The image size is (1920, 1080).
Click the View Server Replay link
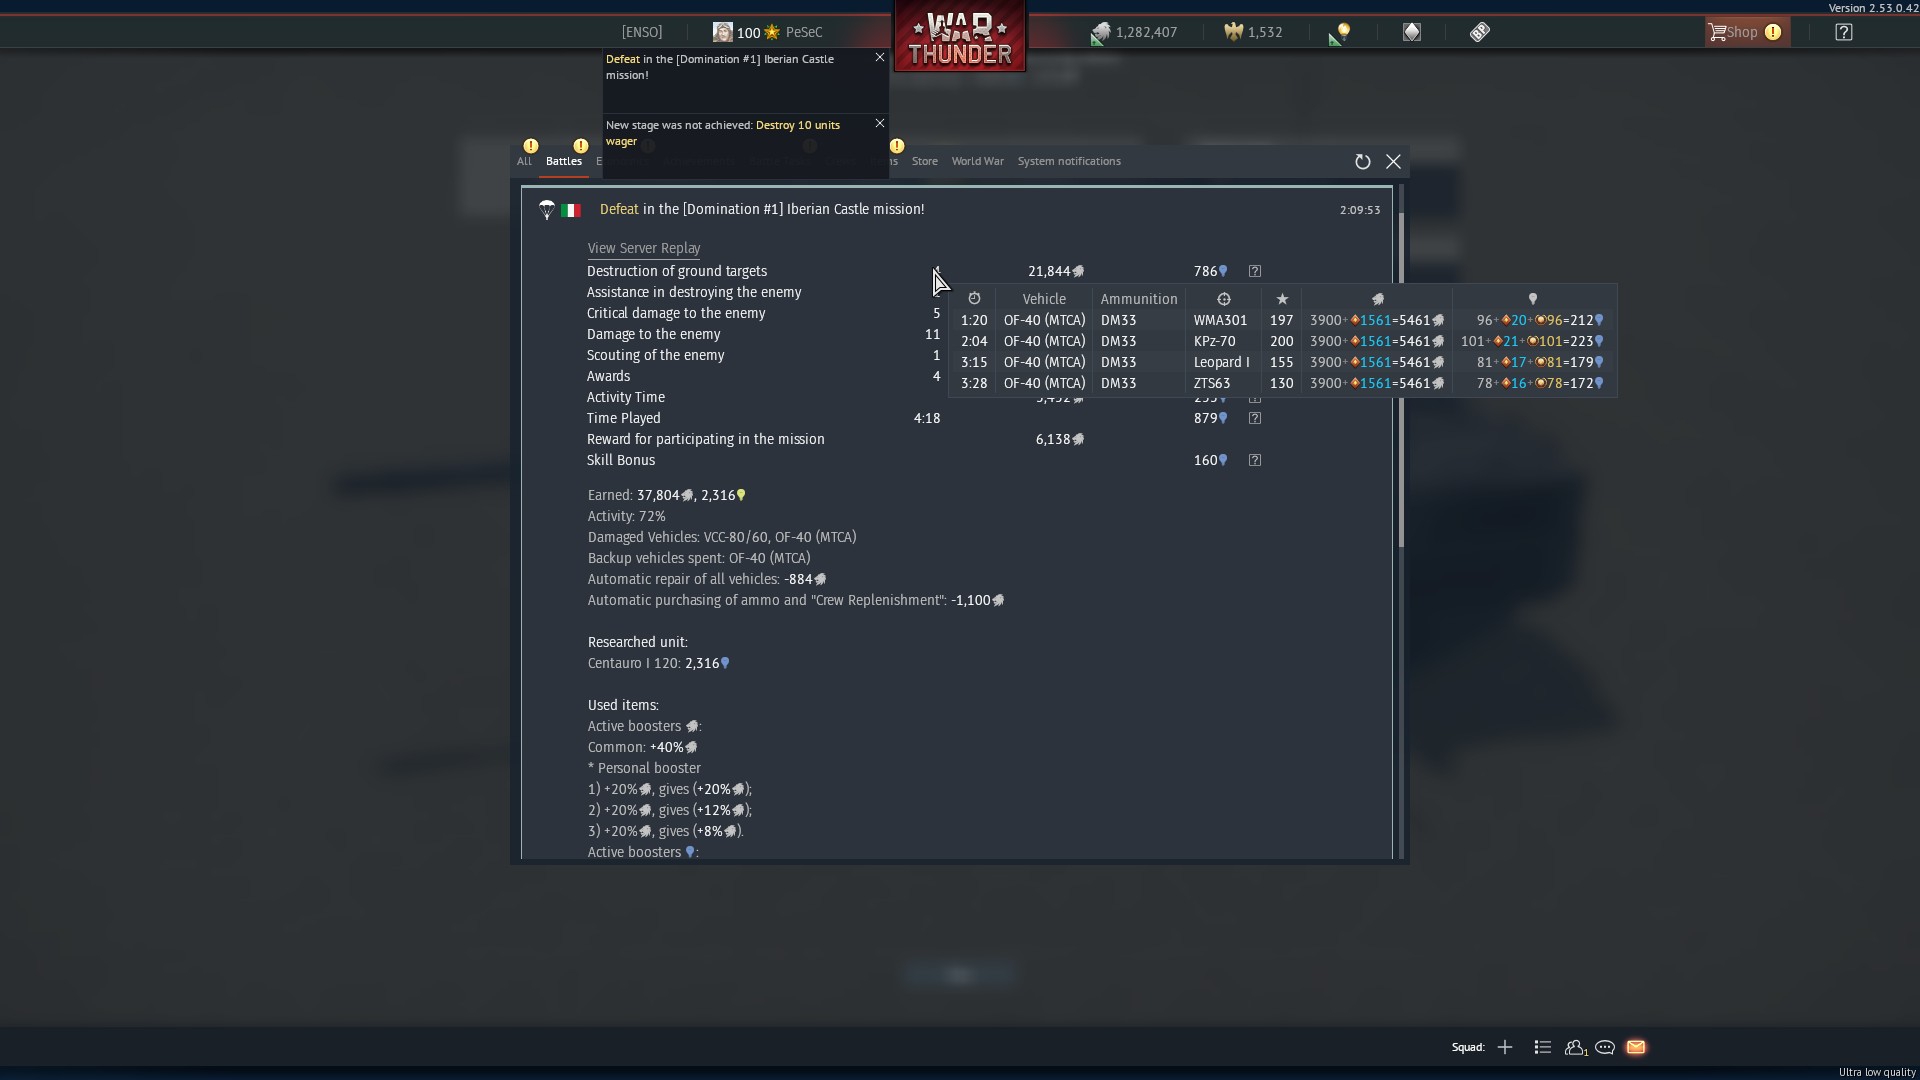click(644, 248)
